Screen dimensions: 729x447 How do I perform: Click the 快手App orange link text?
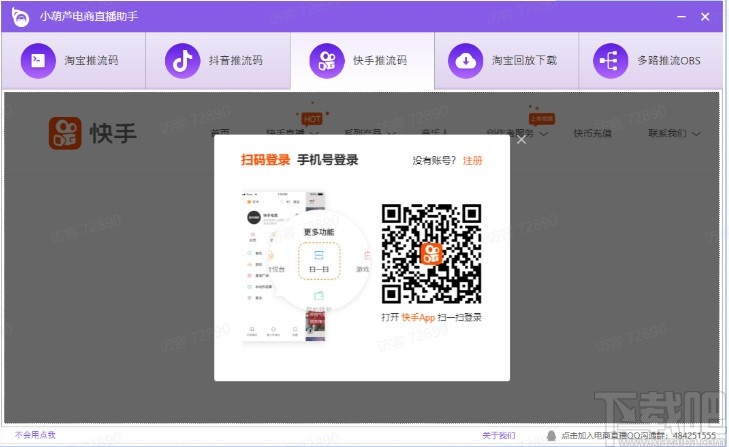(418, 318)
